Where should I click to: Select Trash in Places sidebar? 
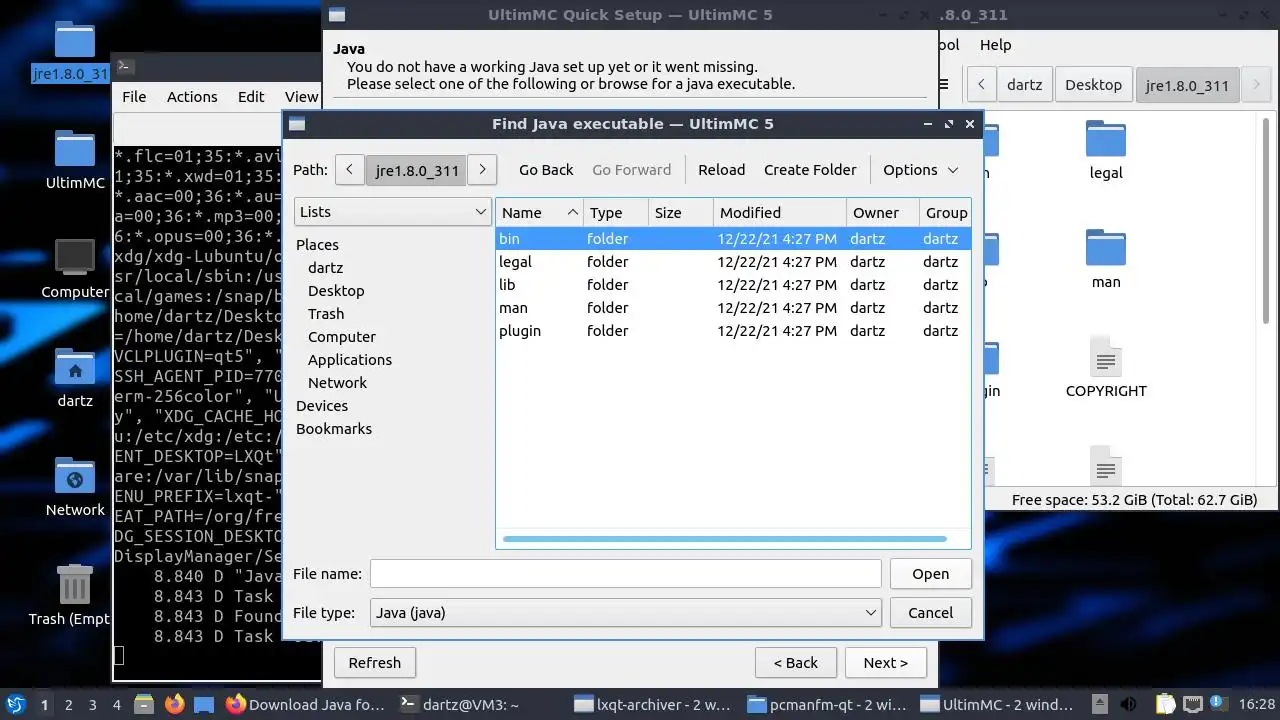(326, 314)
